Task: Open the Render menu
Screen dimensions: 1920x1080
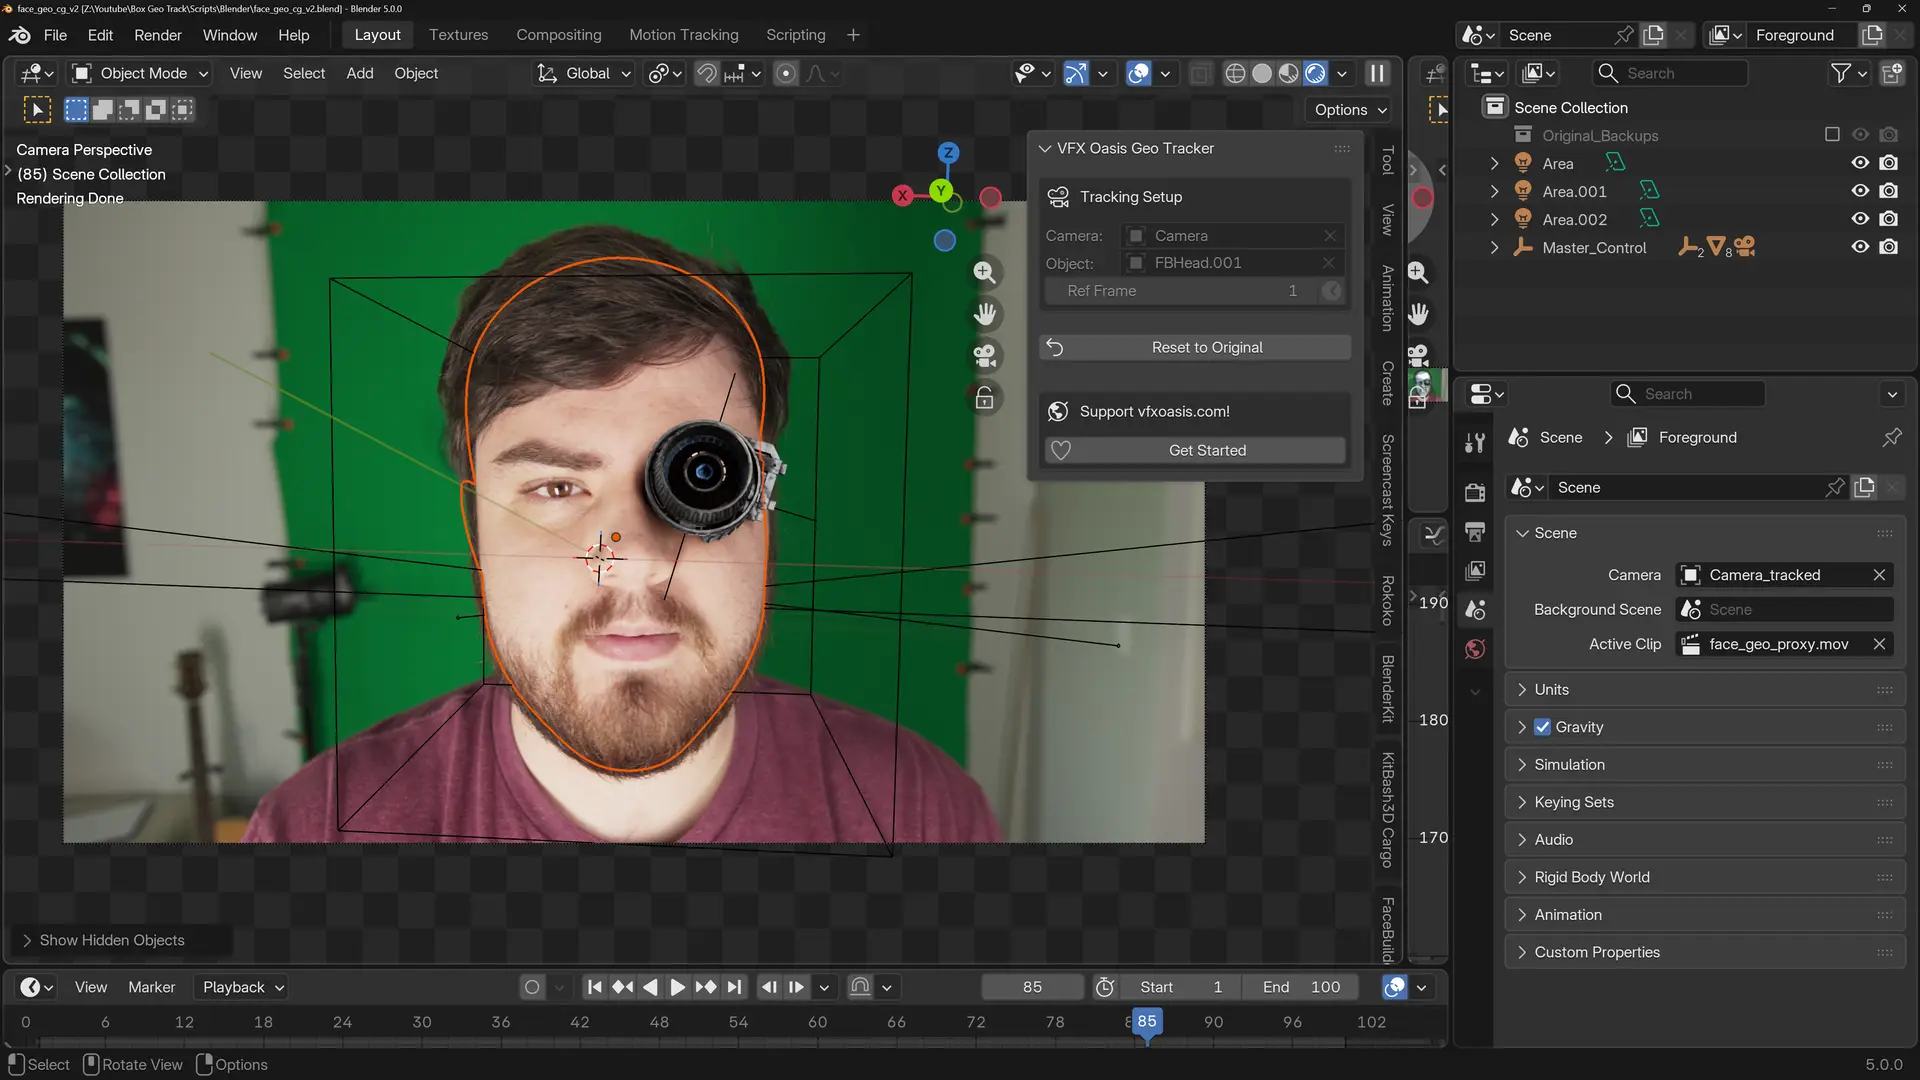Action: coord(158,35)
